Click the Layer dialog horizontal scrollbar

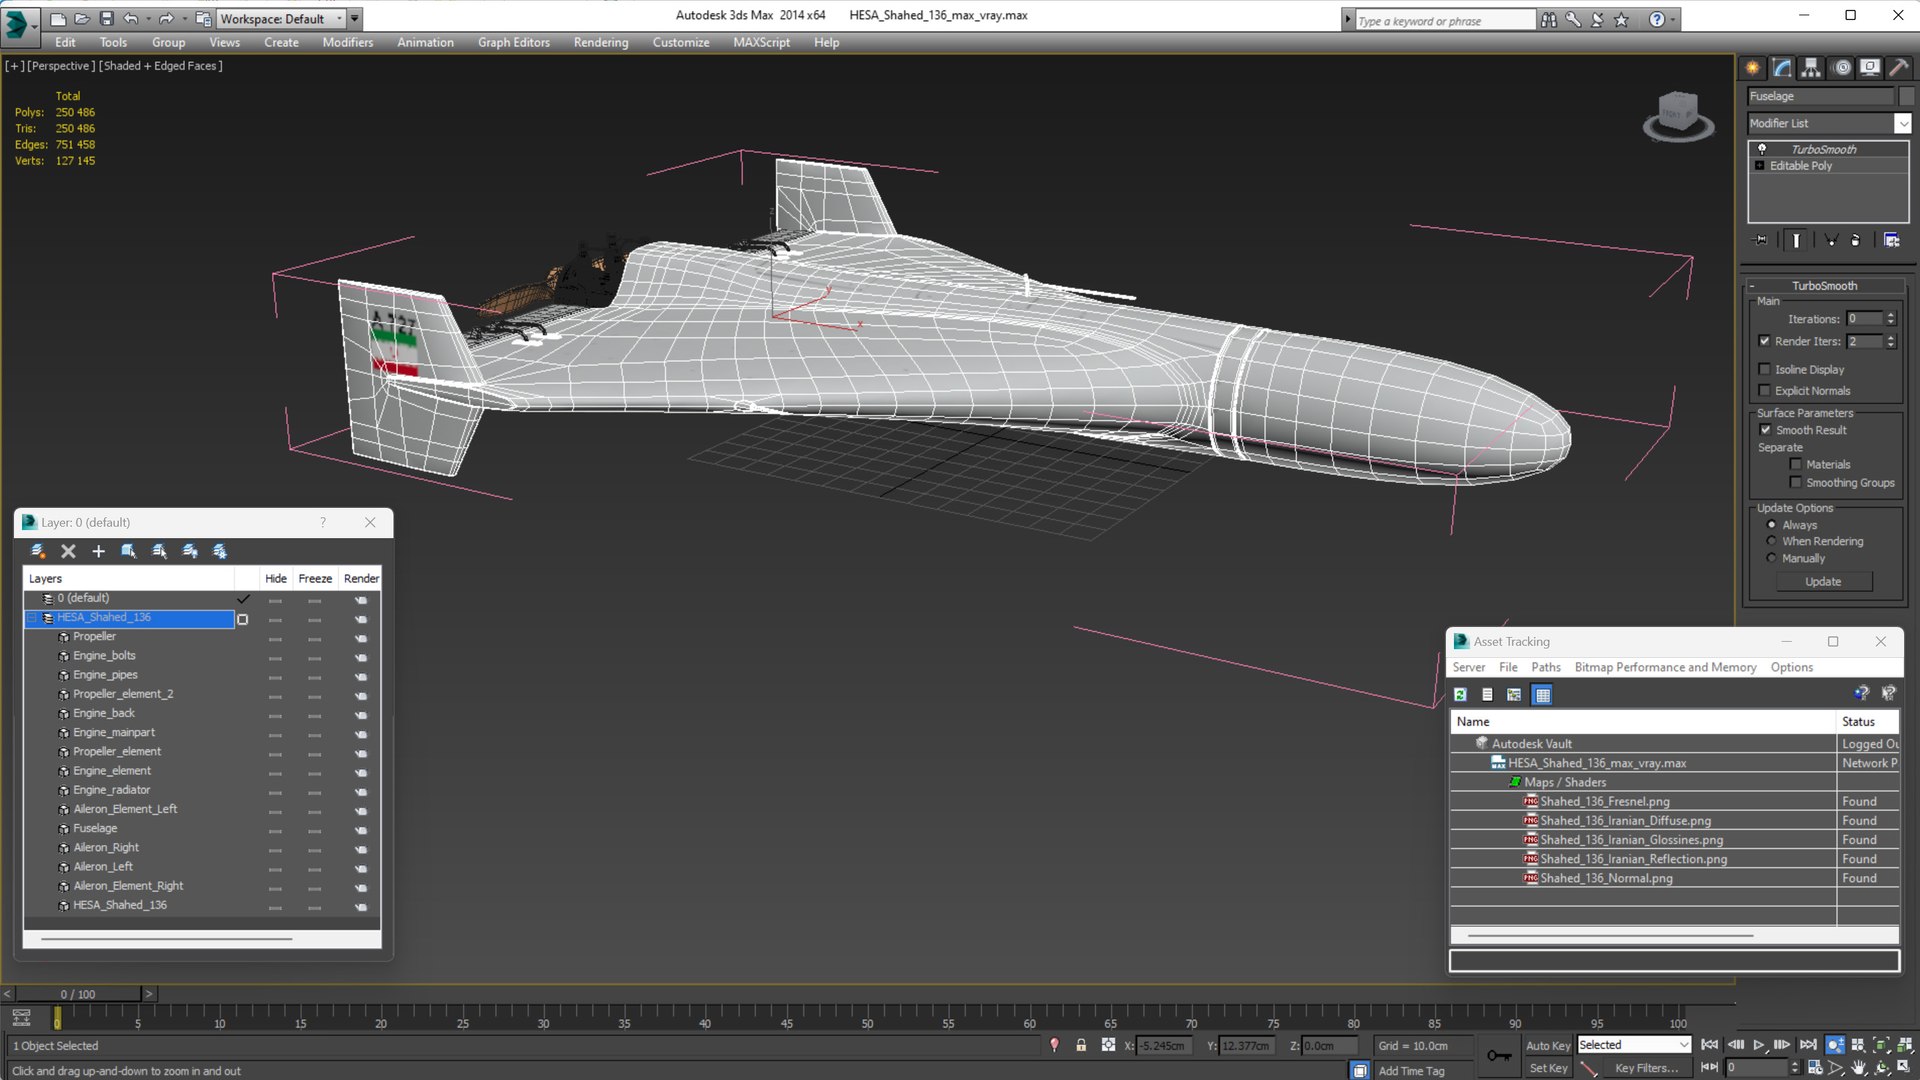(x=166, y=939)
